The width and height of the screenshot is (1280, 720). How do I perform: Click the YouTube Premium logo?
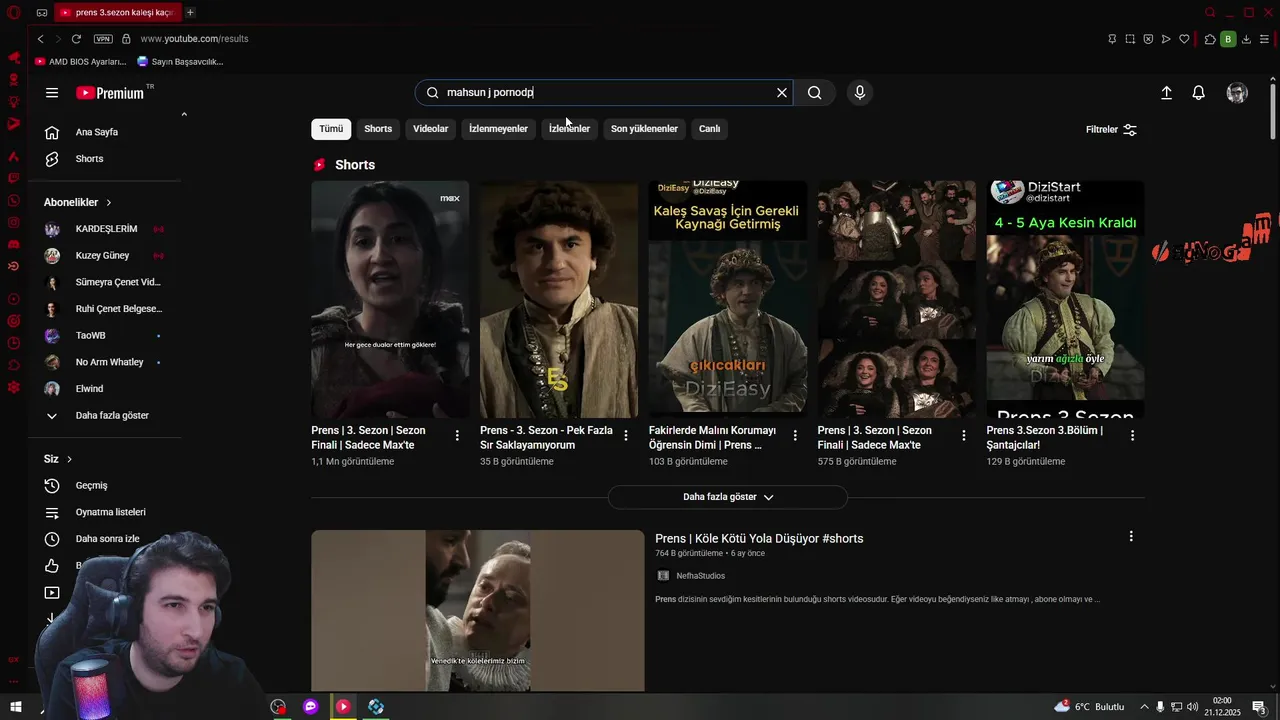point(111,93)
